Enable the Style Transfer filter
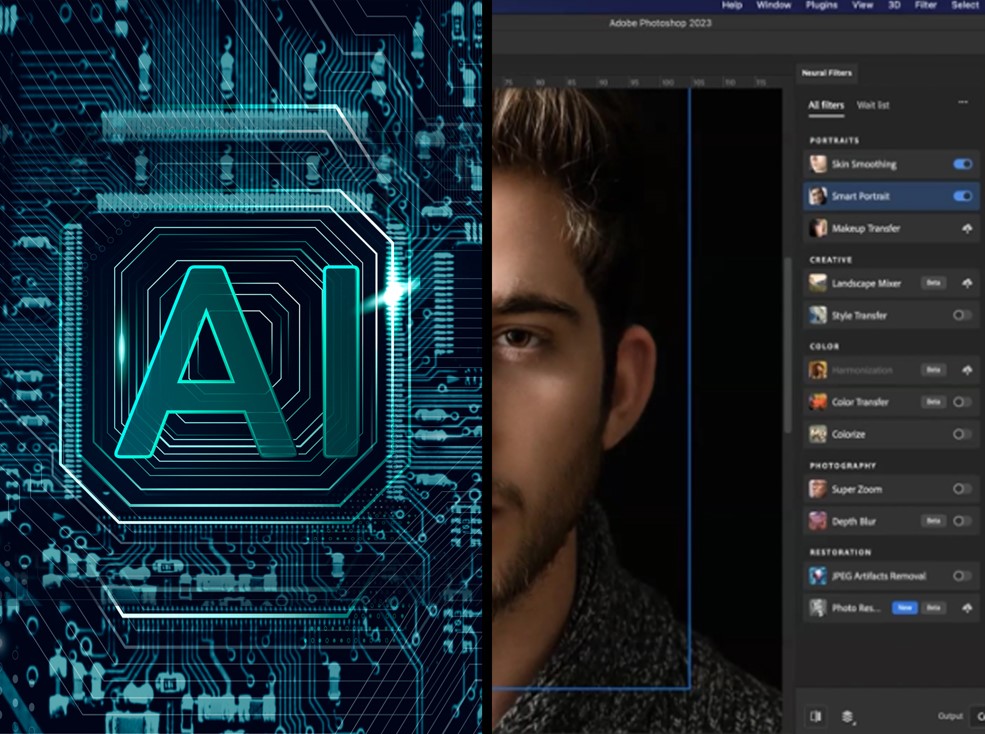The image size is (985, 734). [x=962, y=315]
